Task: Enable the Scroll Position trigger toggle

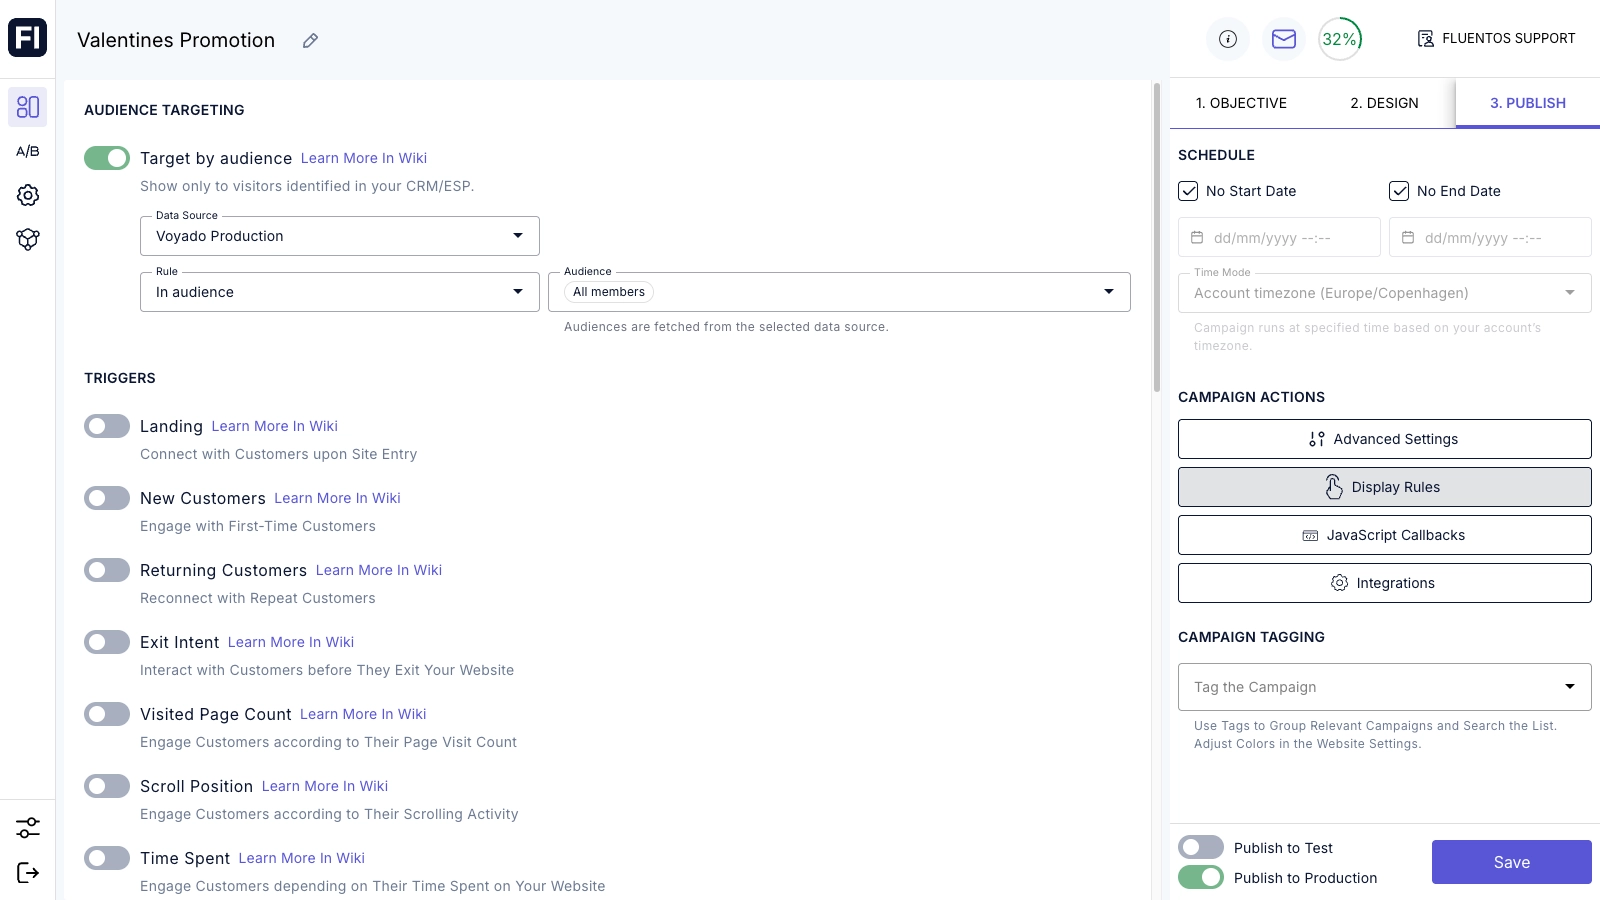Action: pos(107,786)
